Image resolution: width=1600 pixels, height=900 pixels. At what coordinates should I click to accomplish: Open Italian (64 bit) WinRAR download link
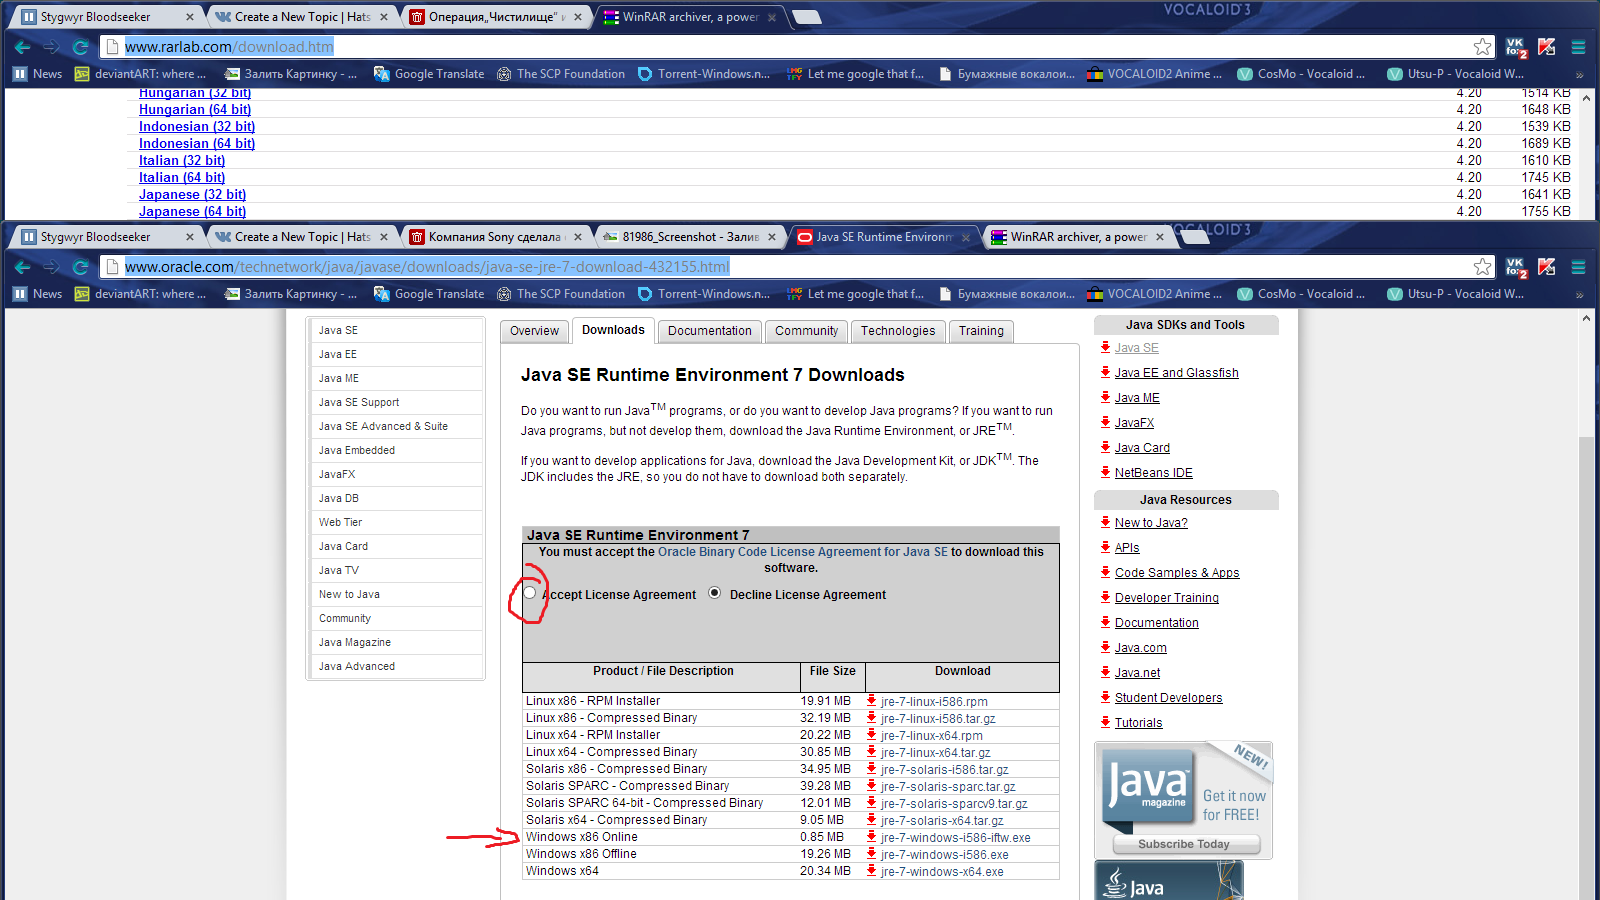[182, 178]
